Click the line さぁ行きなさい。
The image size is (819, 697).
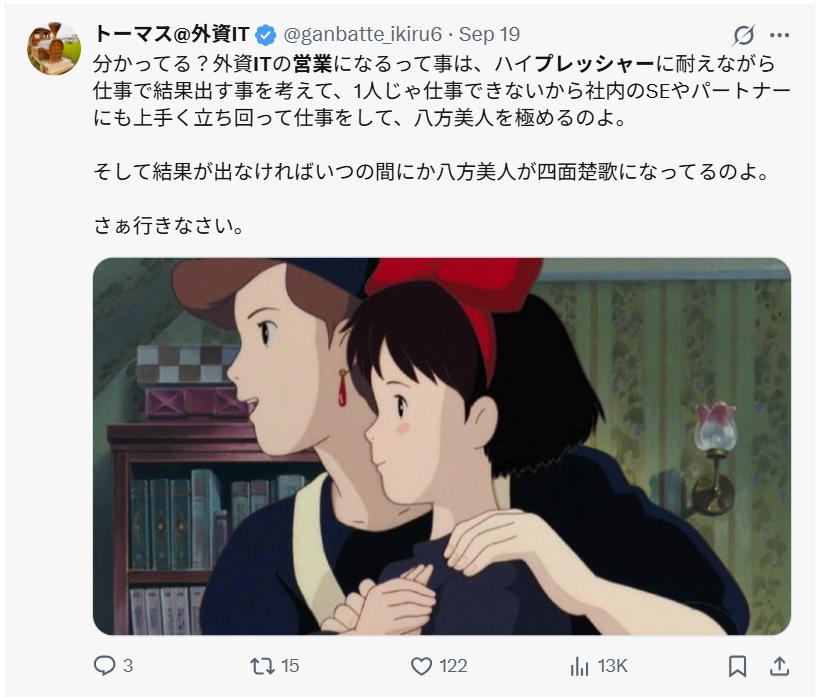[169, 226]
